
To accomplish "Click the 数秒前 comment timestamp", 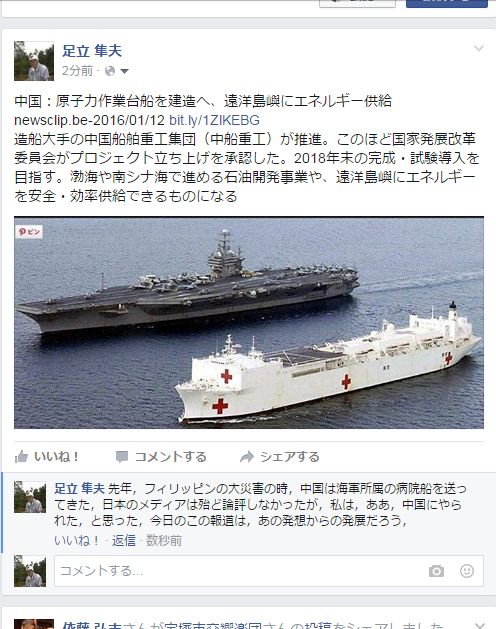I will (164, 541).
